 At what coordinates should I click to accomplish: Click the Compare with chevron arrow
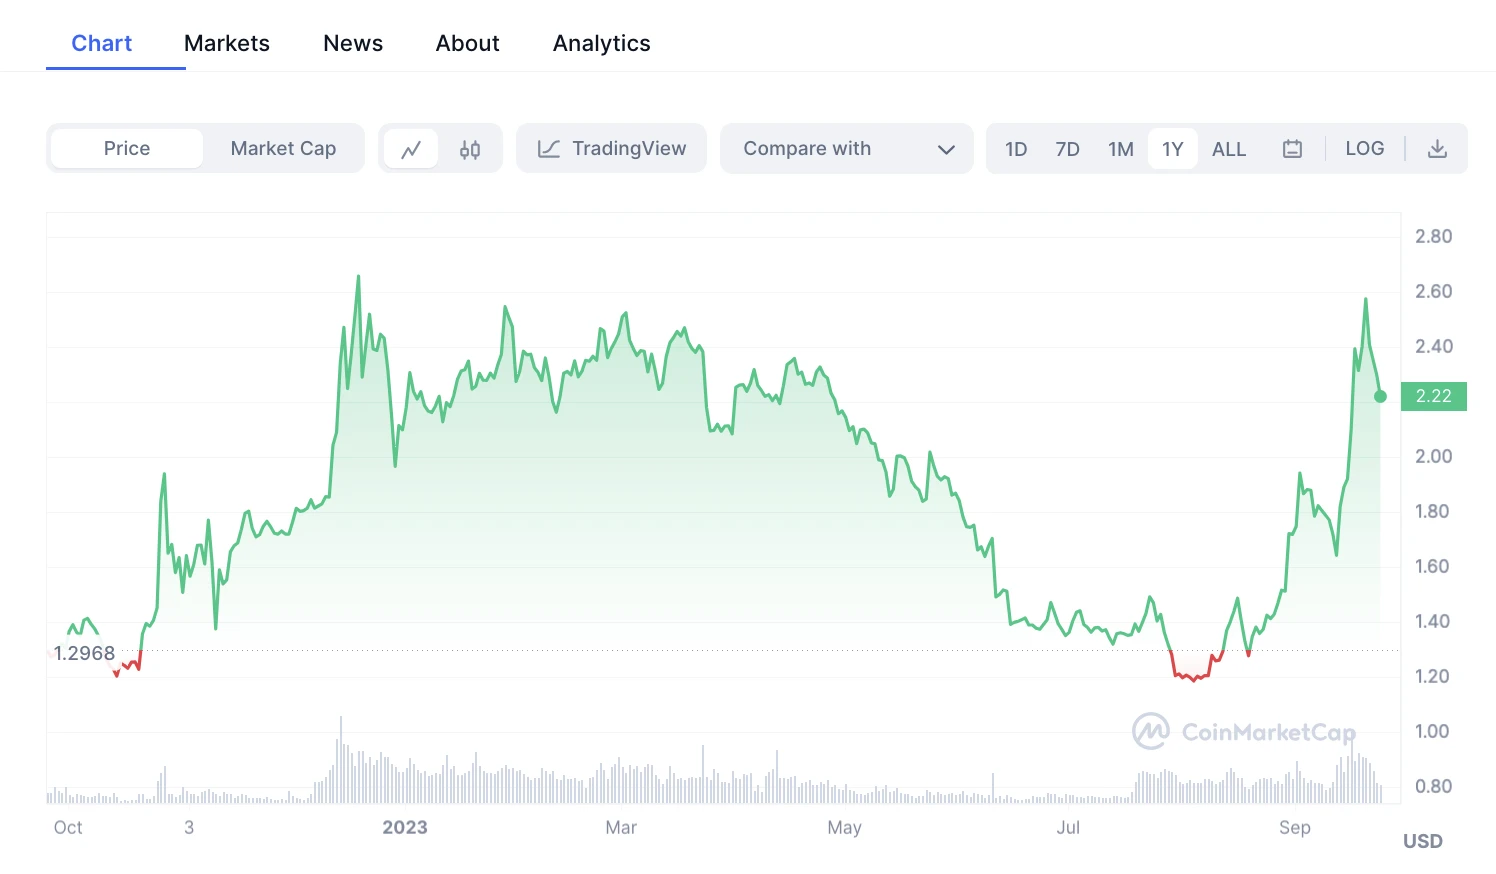click(x=946, y=150)
